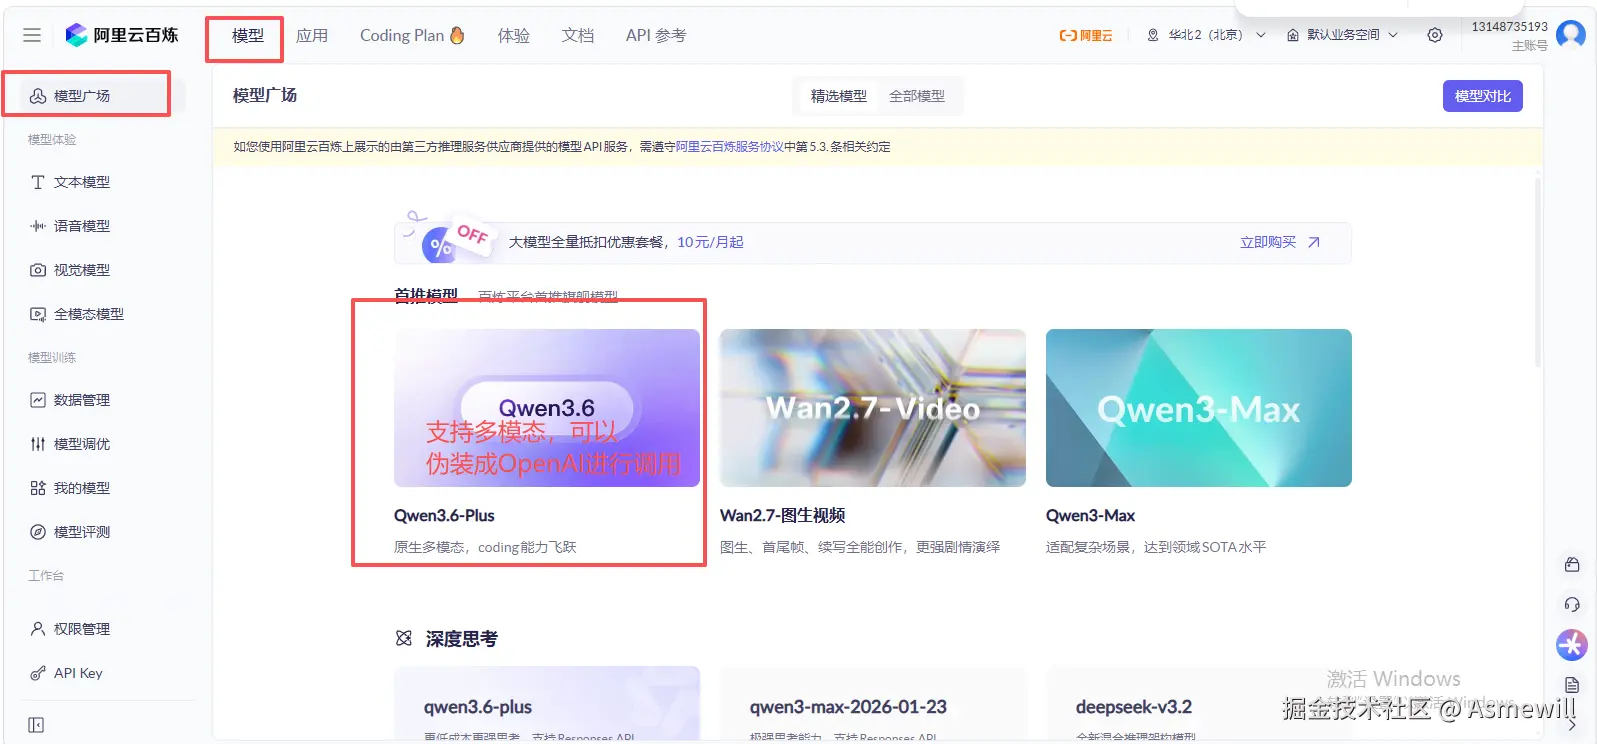Open the qwen3.6-plus deep thinking card
This screenshot has width=1597, height=744.
[547, 704]
